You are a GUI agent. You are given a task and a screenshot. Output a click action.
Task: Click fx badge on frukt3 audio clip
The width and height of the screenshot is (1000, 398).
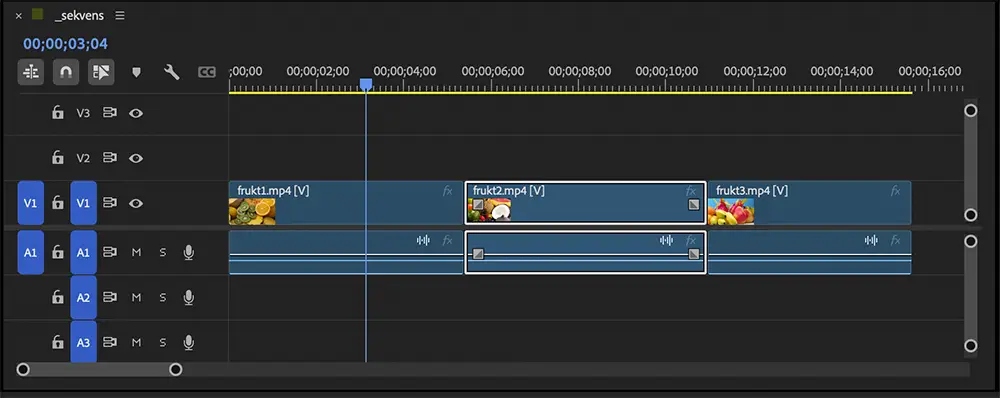895,240
